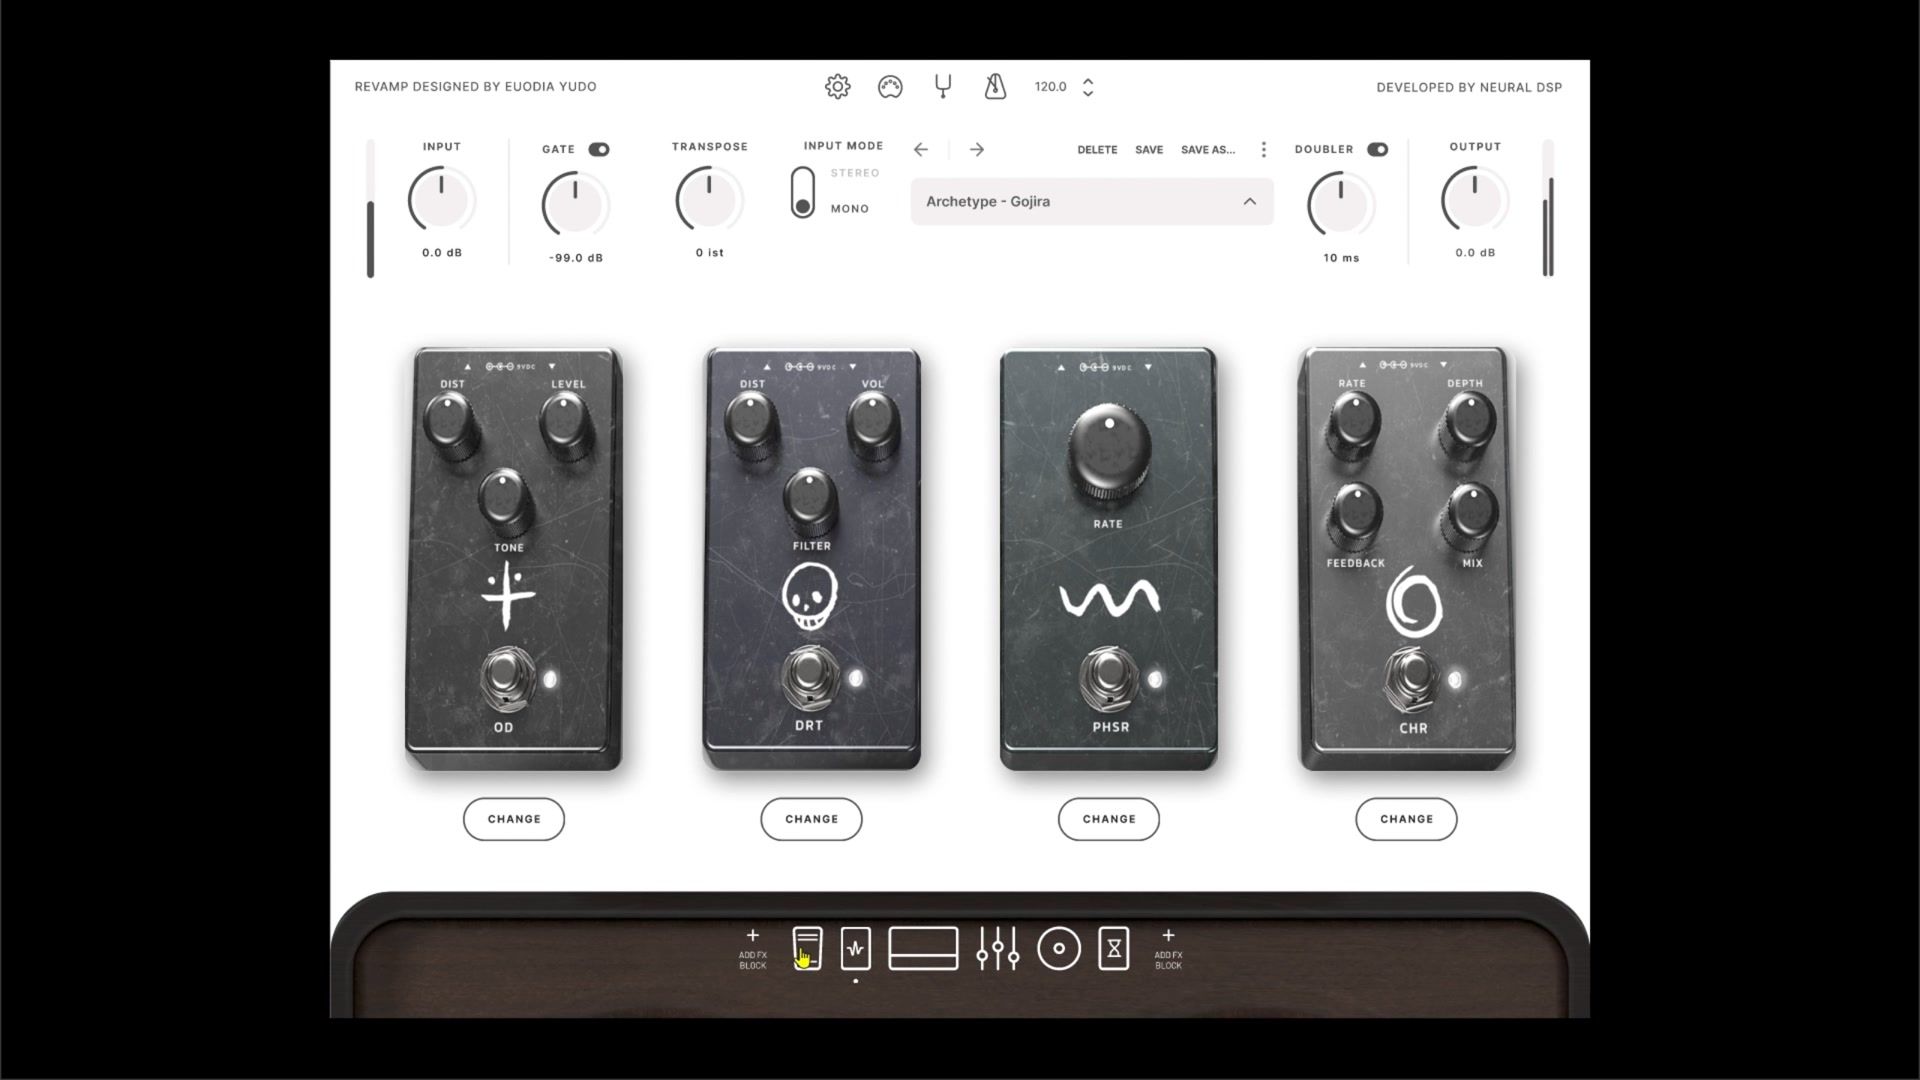Open the preset options three-dot menu
The width and height of the screenshot is (1920, 1080).
click(x=1264, y=149)
